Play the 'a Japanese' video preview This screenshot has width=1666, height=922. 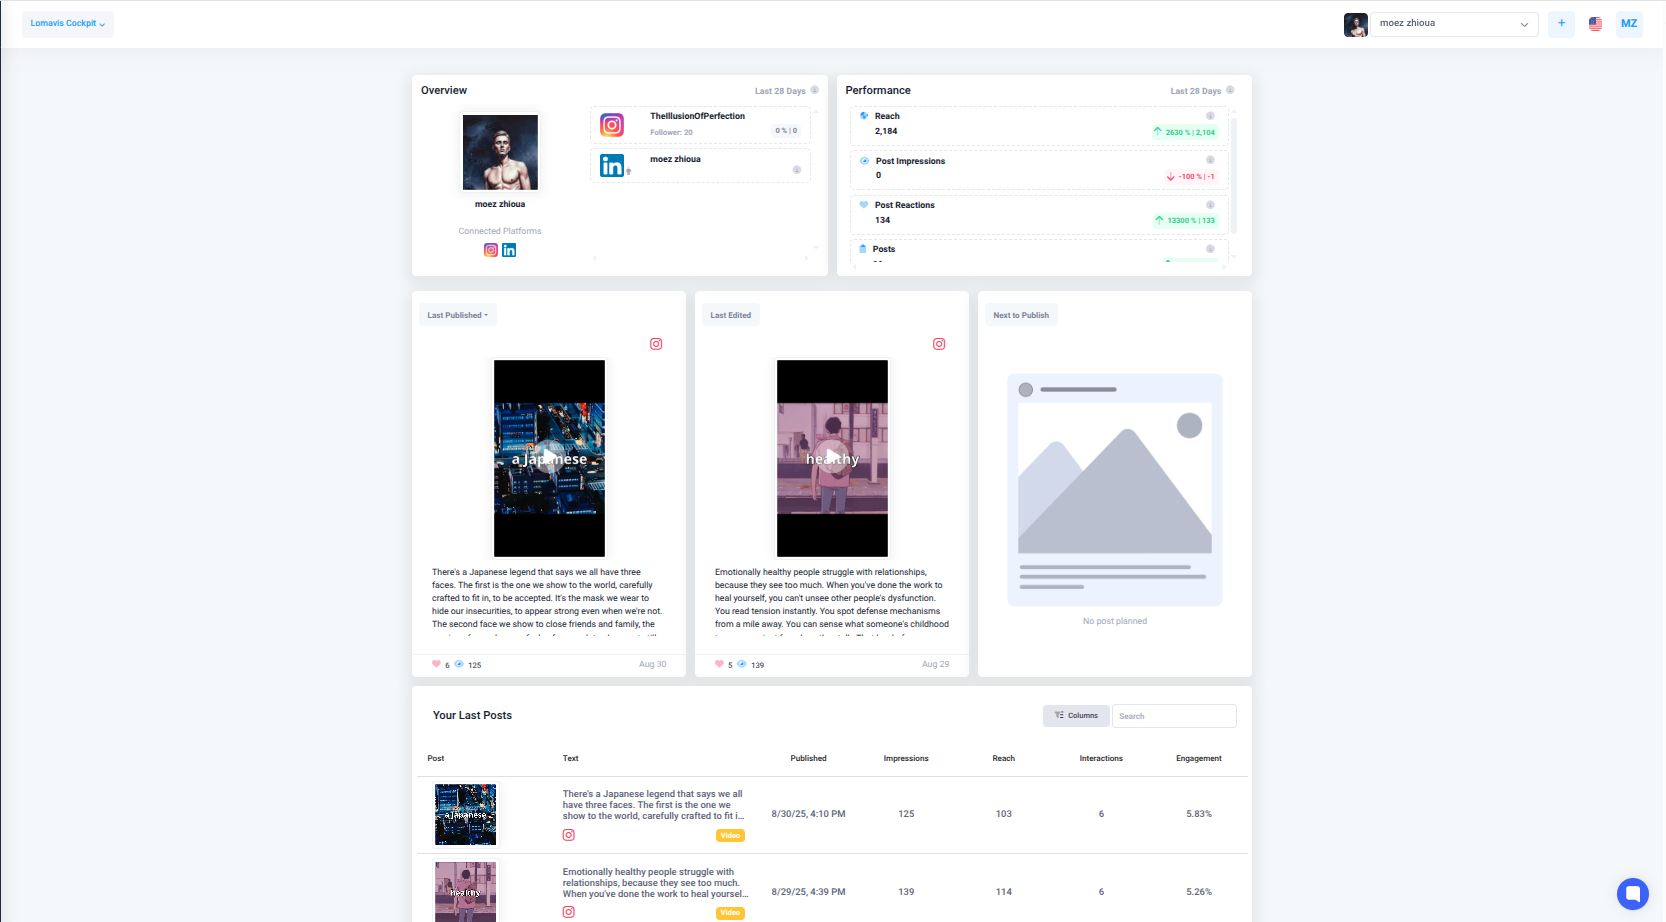(549, 458)
